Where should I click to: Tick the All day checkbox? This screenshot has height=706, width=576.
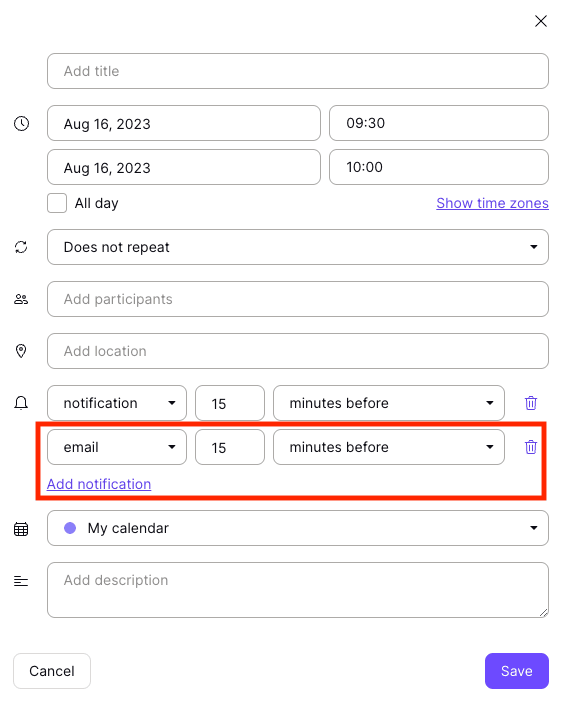pyautogui.click(x=57, y=203)
